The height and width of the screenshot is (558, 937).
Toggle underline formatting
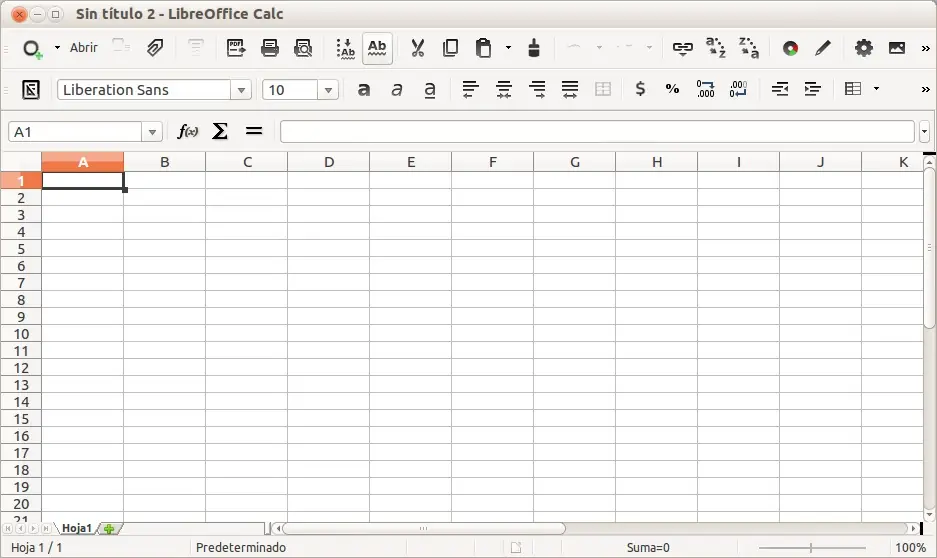[x=430, y=90]
